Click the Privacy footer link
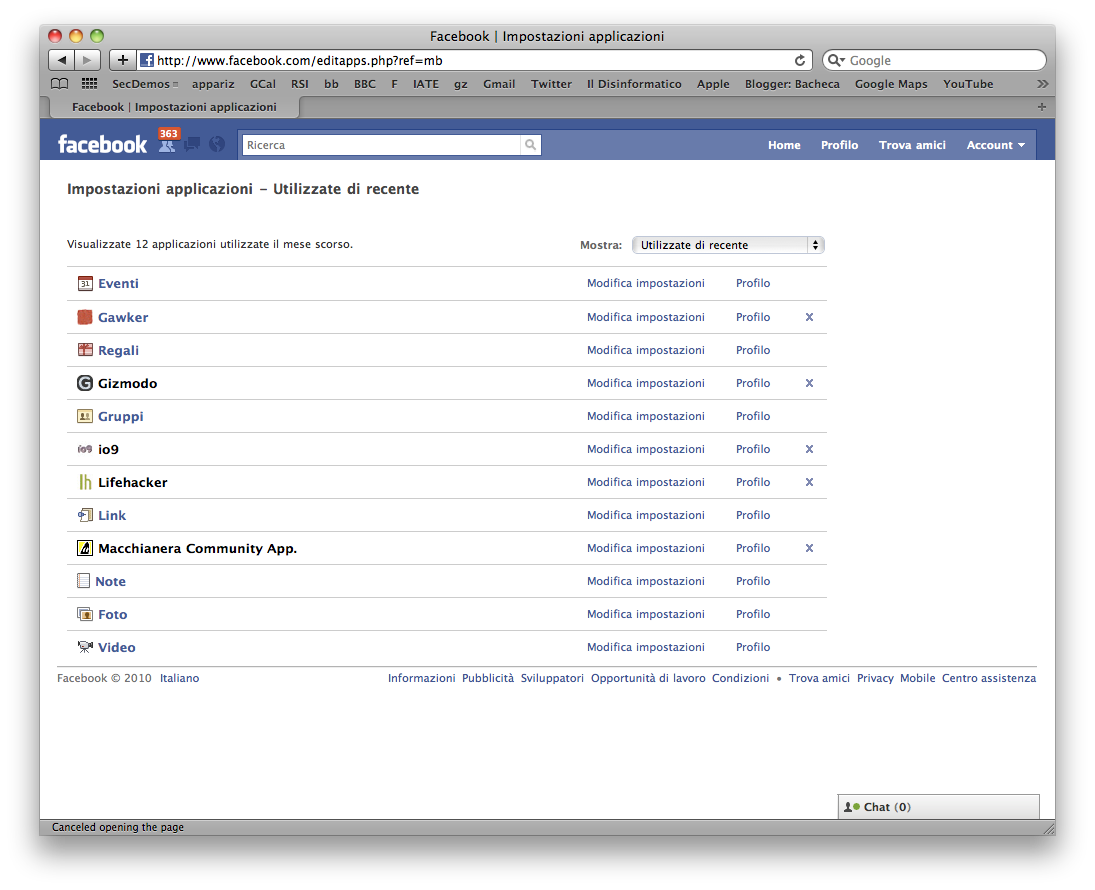 (x=875, y=678)
